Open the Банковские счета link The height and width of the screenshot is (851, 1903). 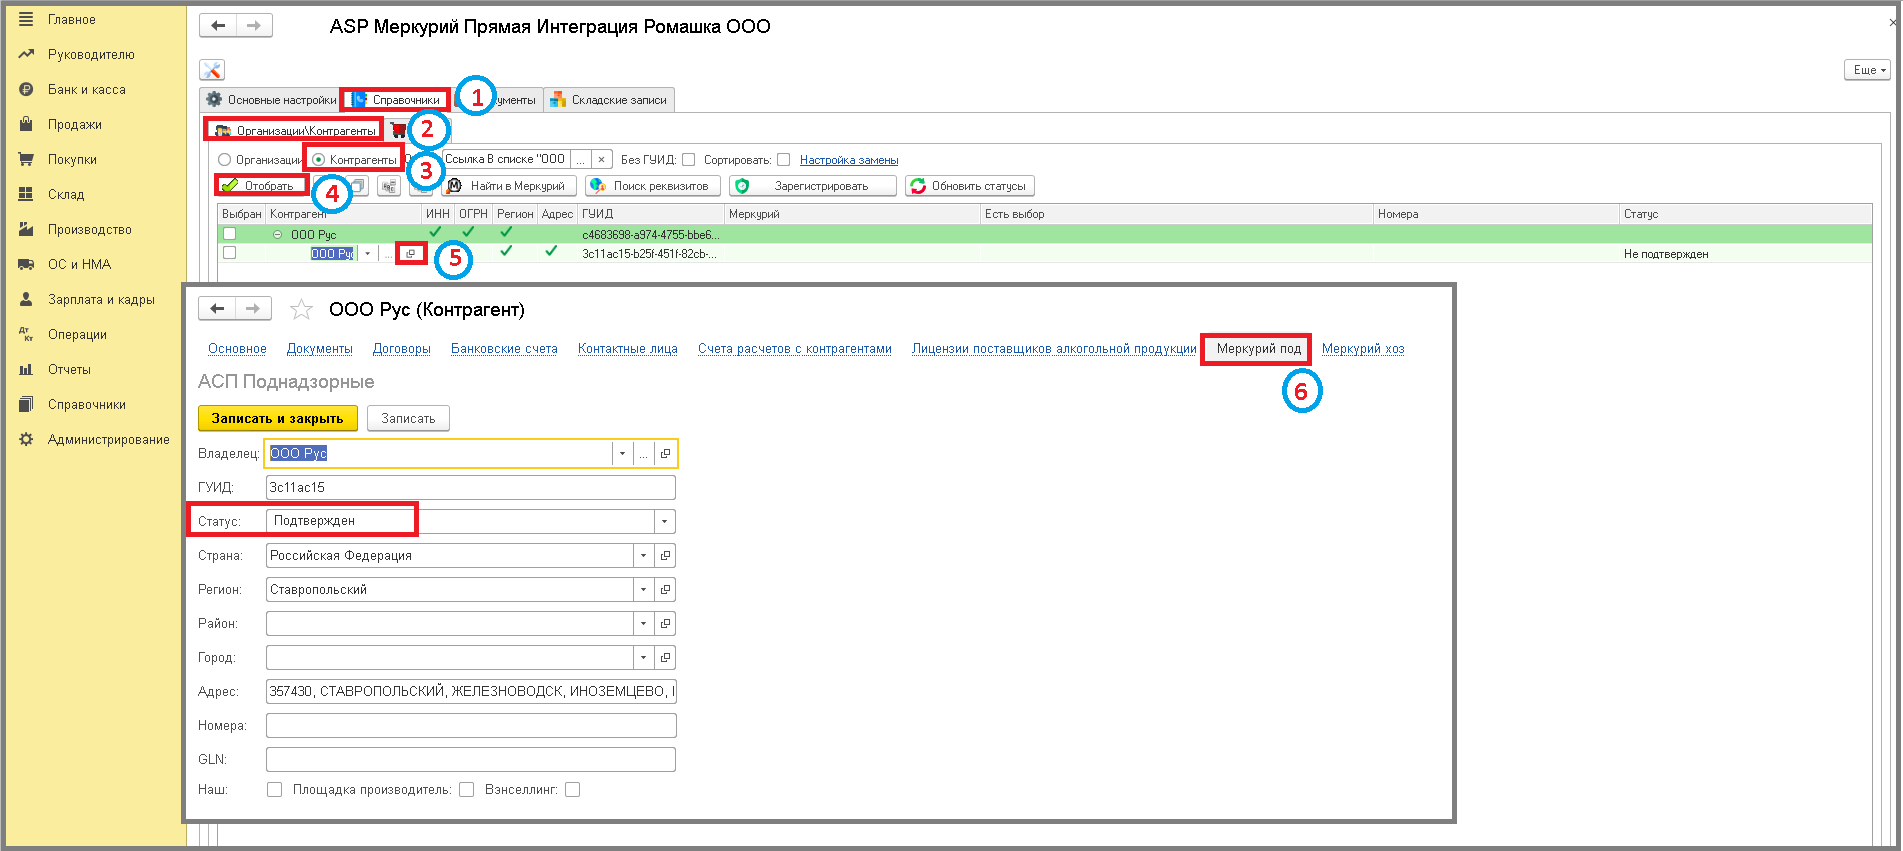(x=504, y=349)
